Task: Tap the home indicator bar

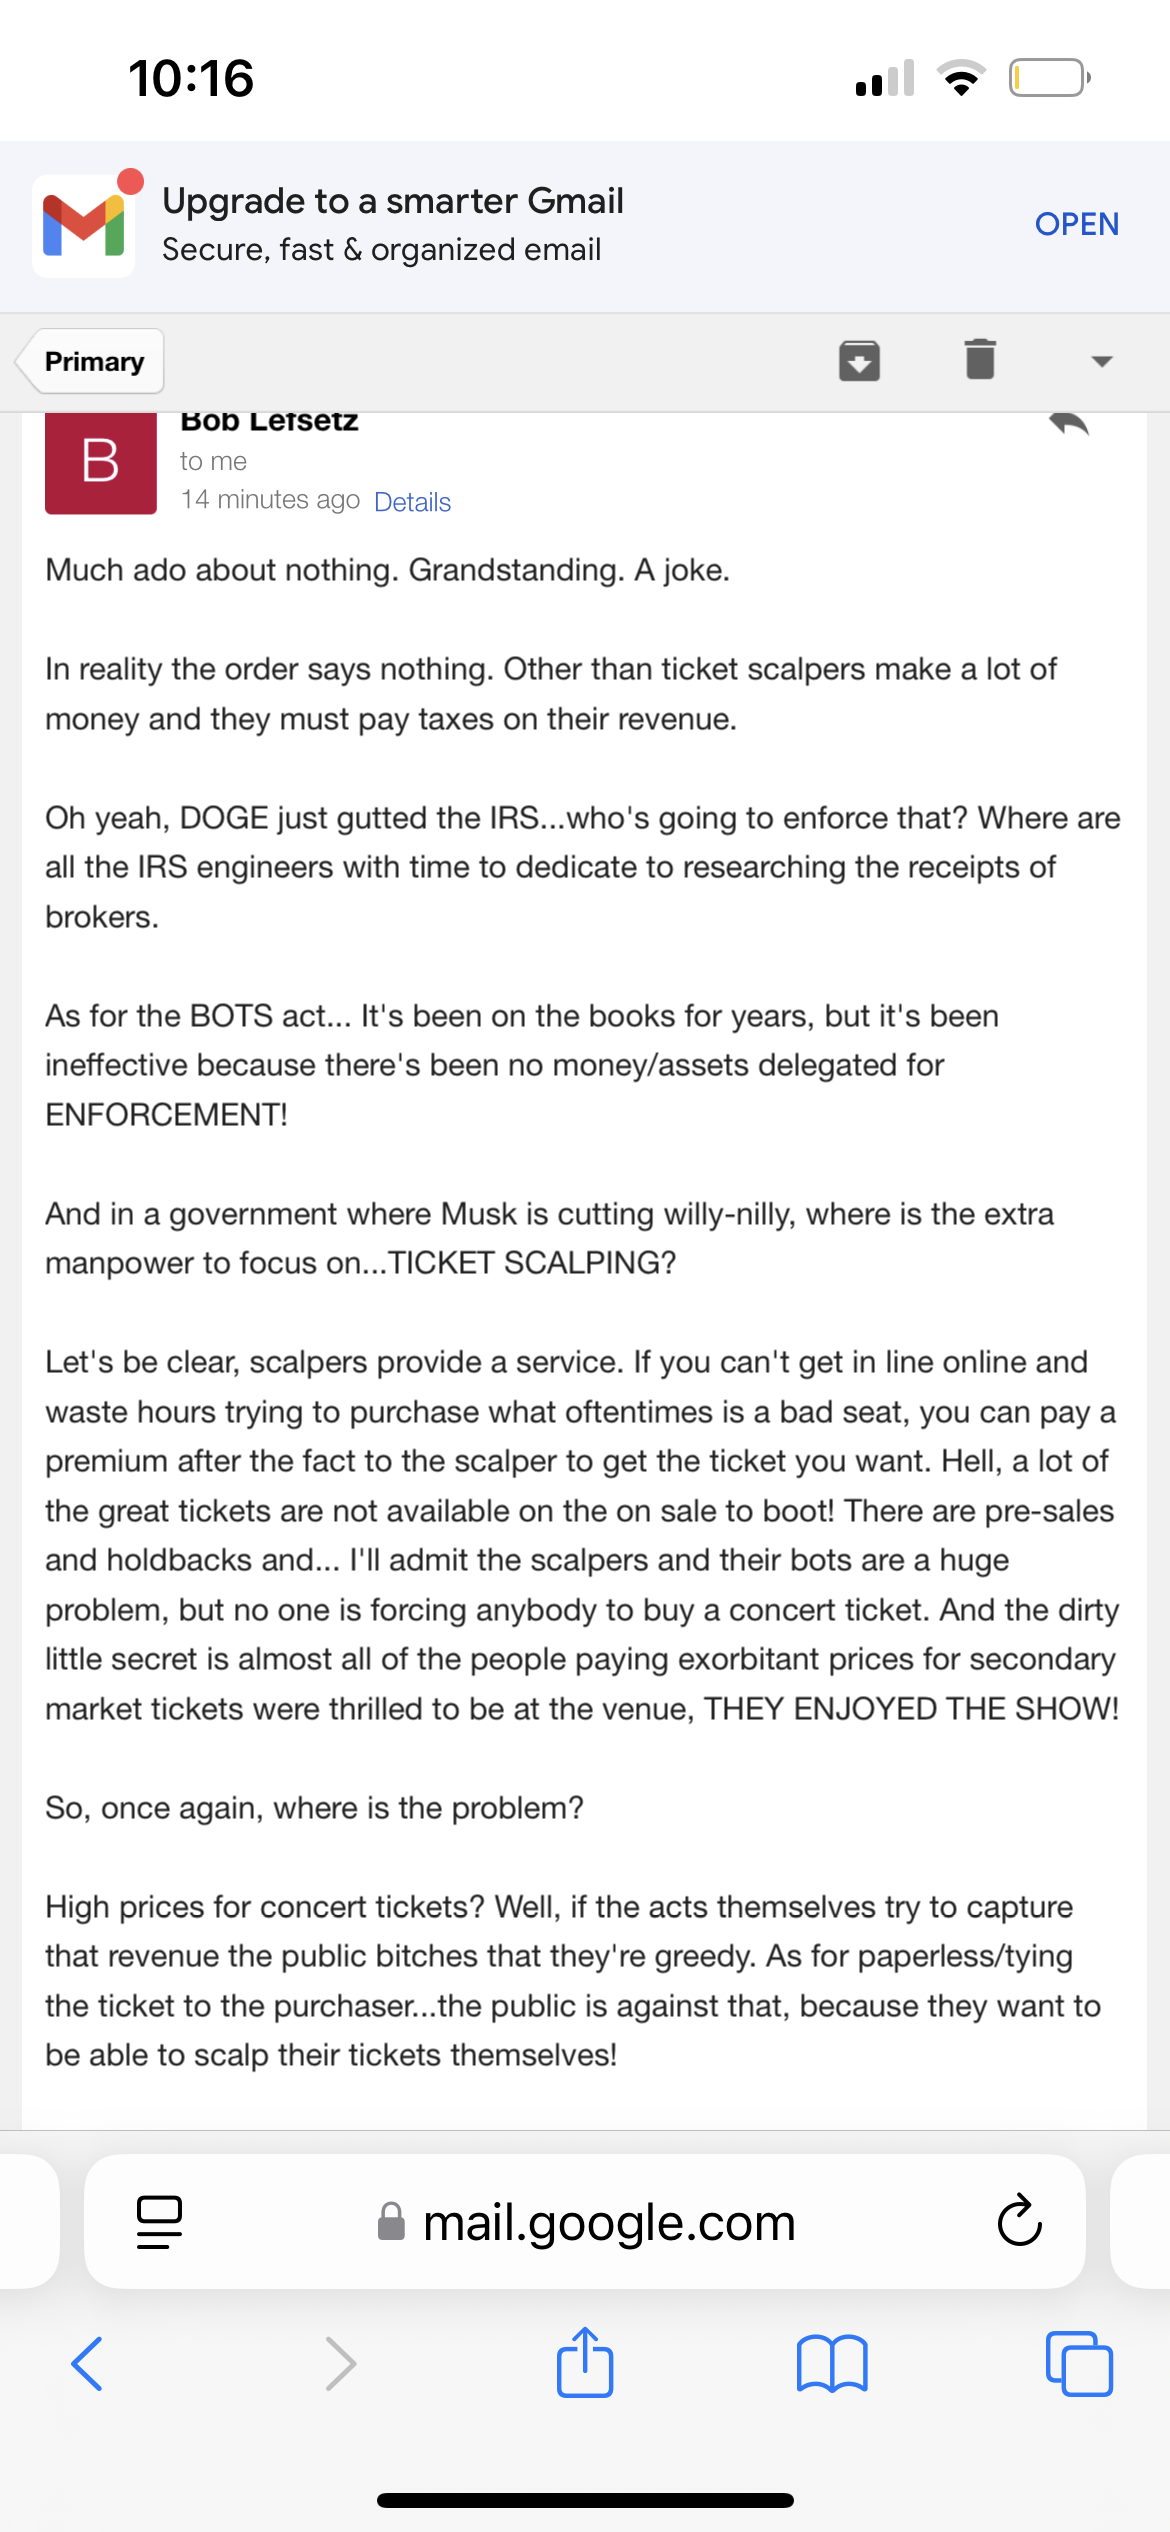Action: coord(585,2500)
